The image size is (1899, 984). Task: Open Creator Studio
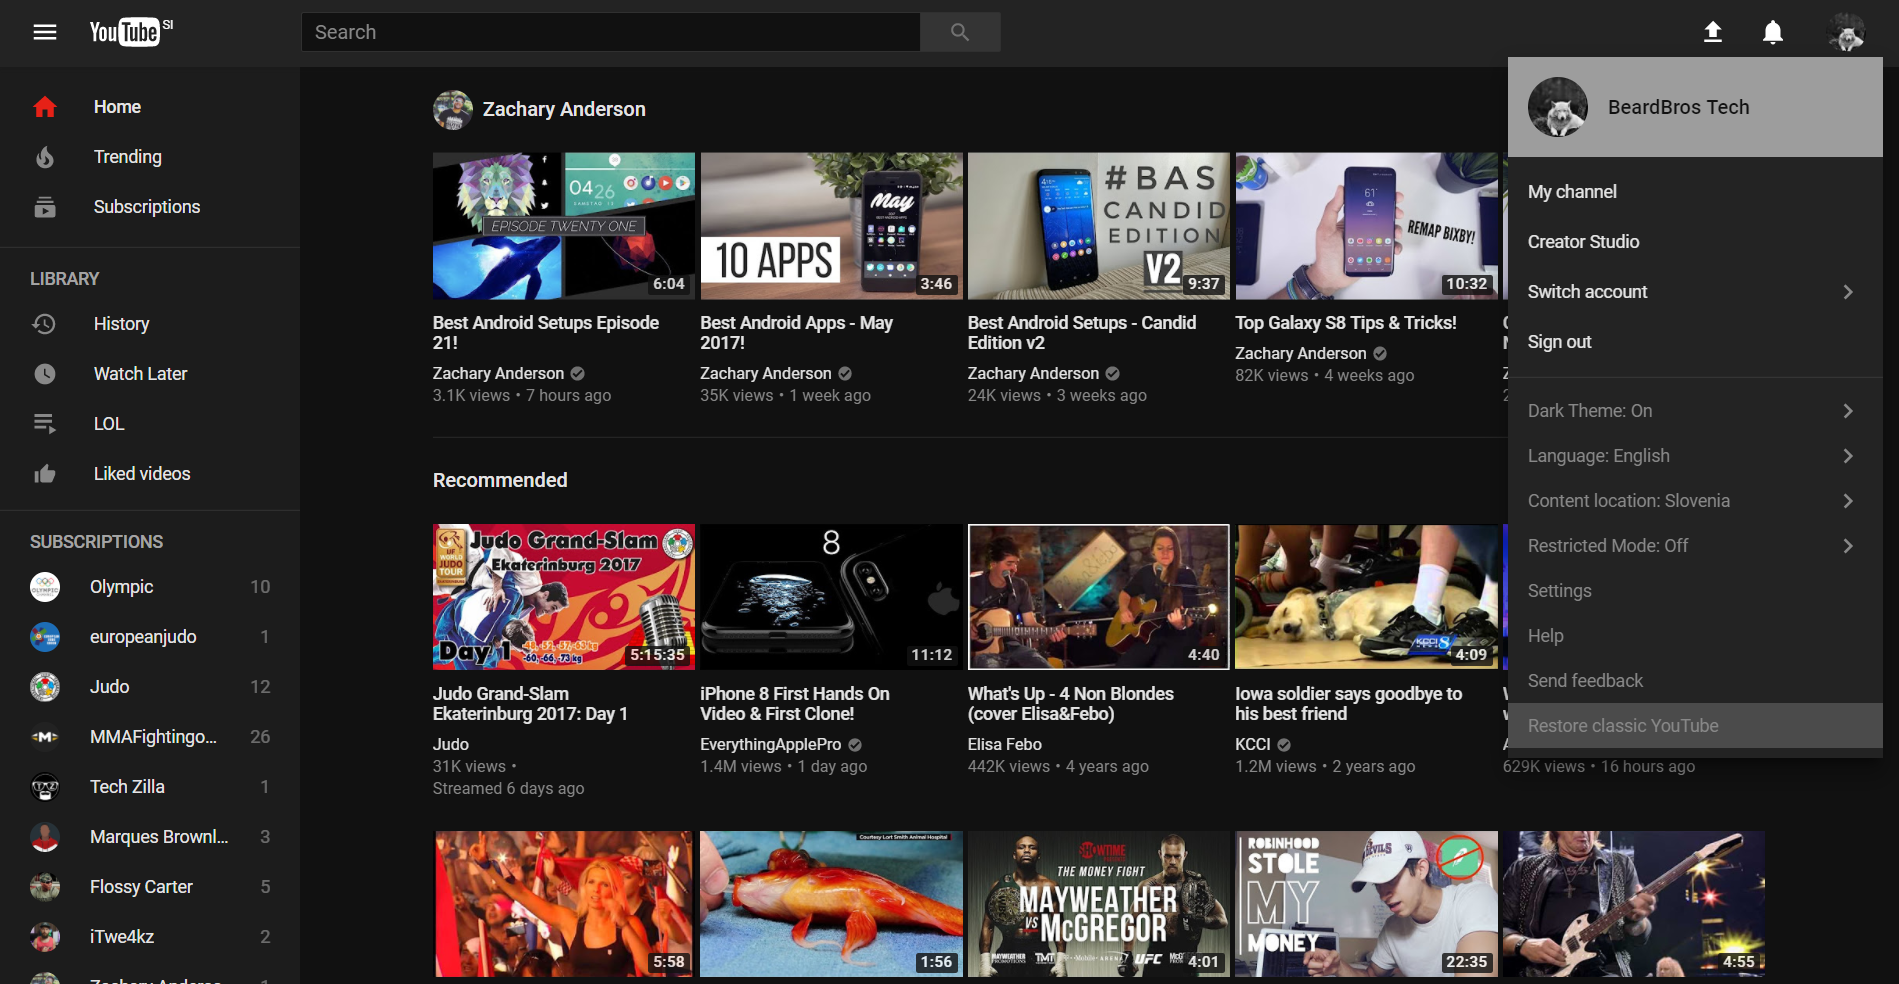pyautogui.click(x=1583, y=241)
